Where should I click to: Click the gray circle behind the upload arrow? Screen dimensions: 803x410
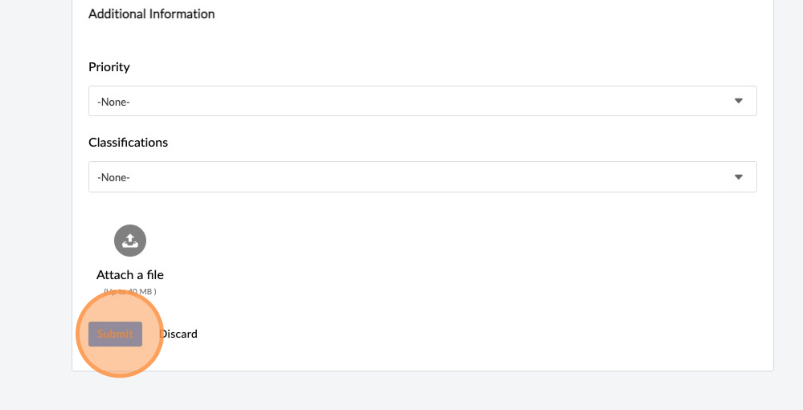pos(119,234)
